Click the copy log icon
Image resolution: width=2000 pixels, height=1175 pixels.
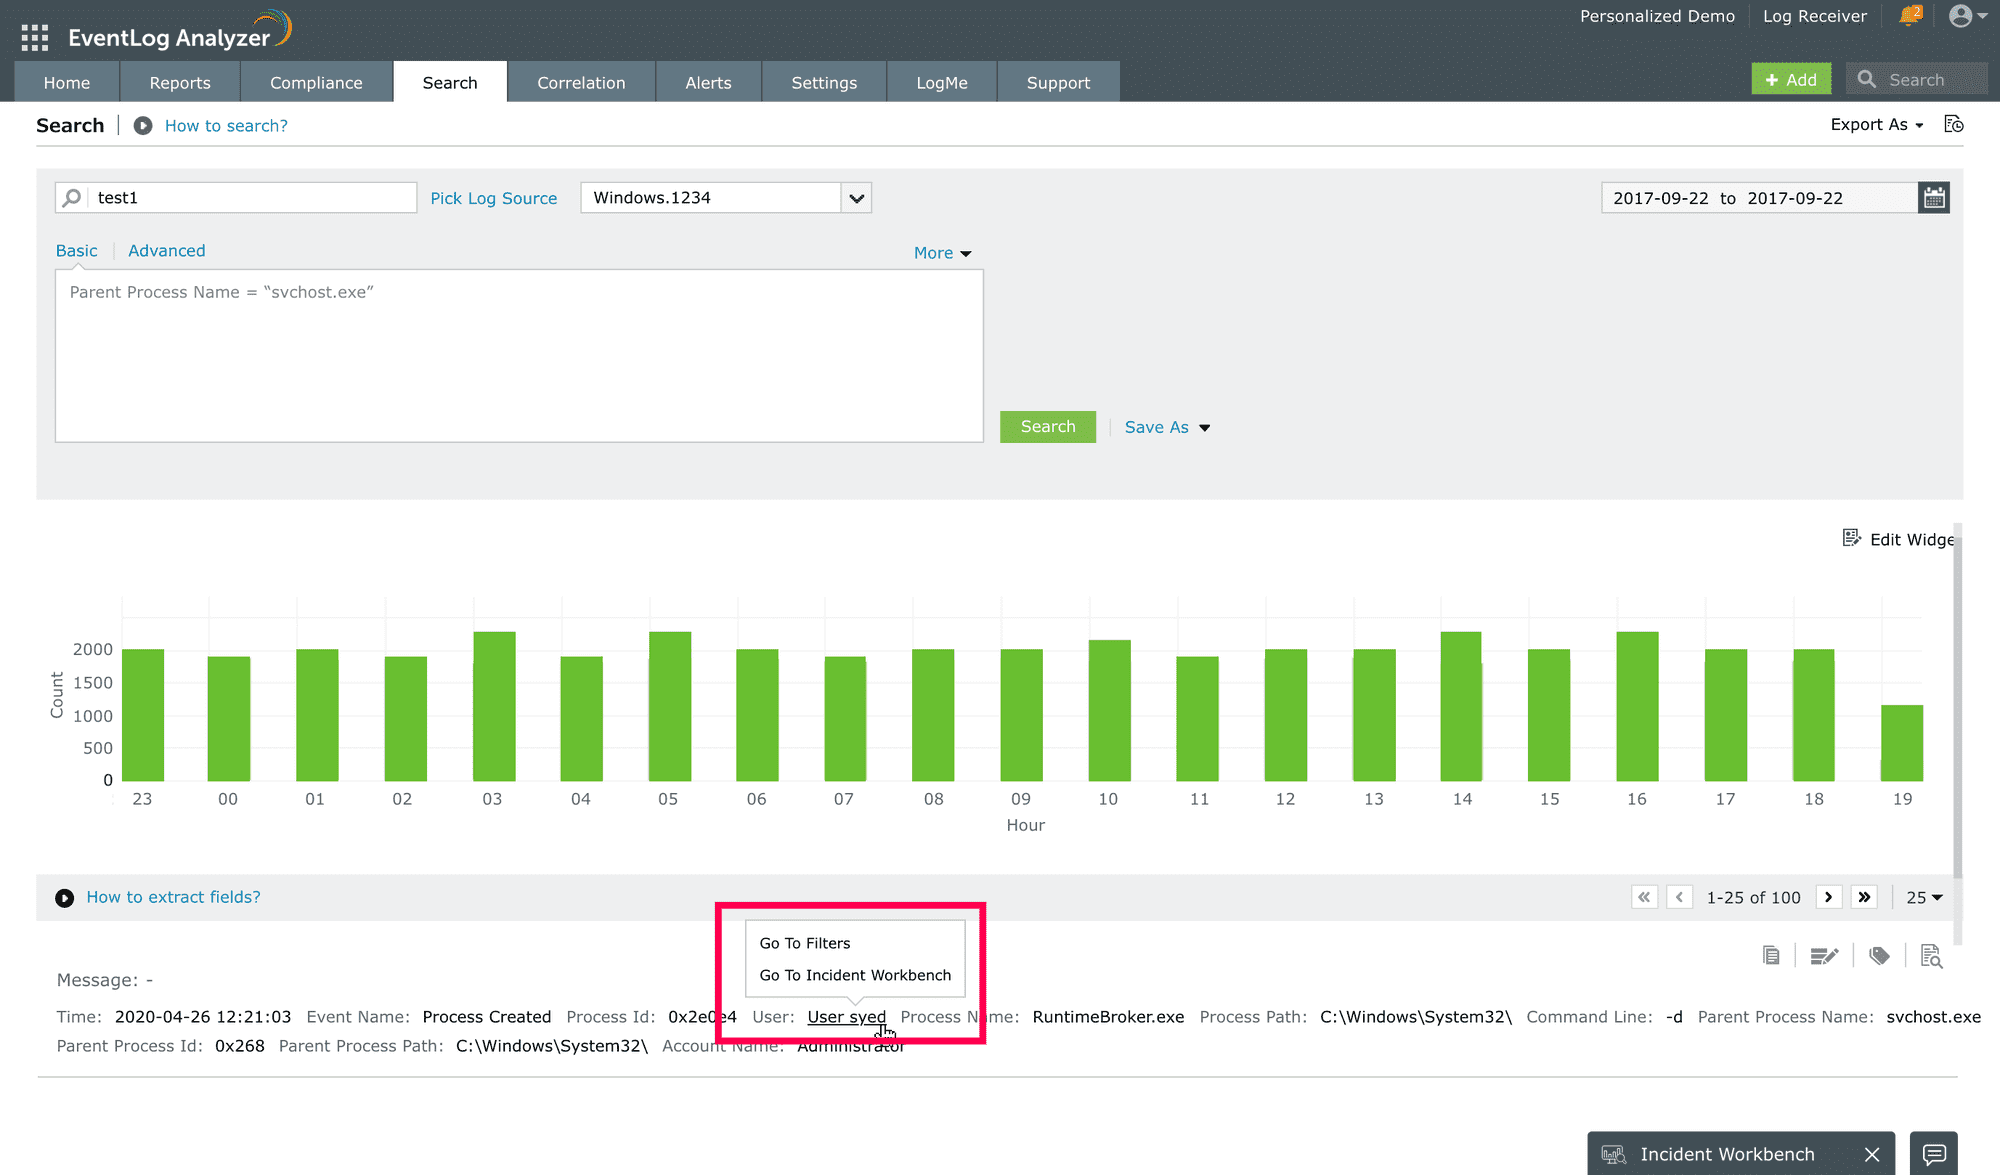1771,956
